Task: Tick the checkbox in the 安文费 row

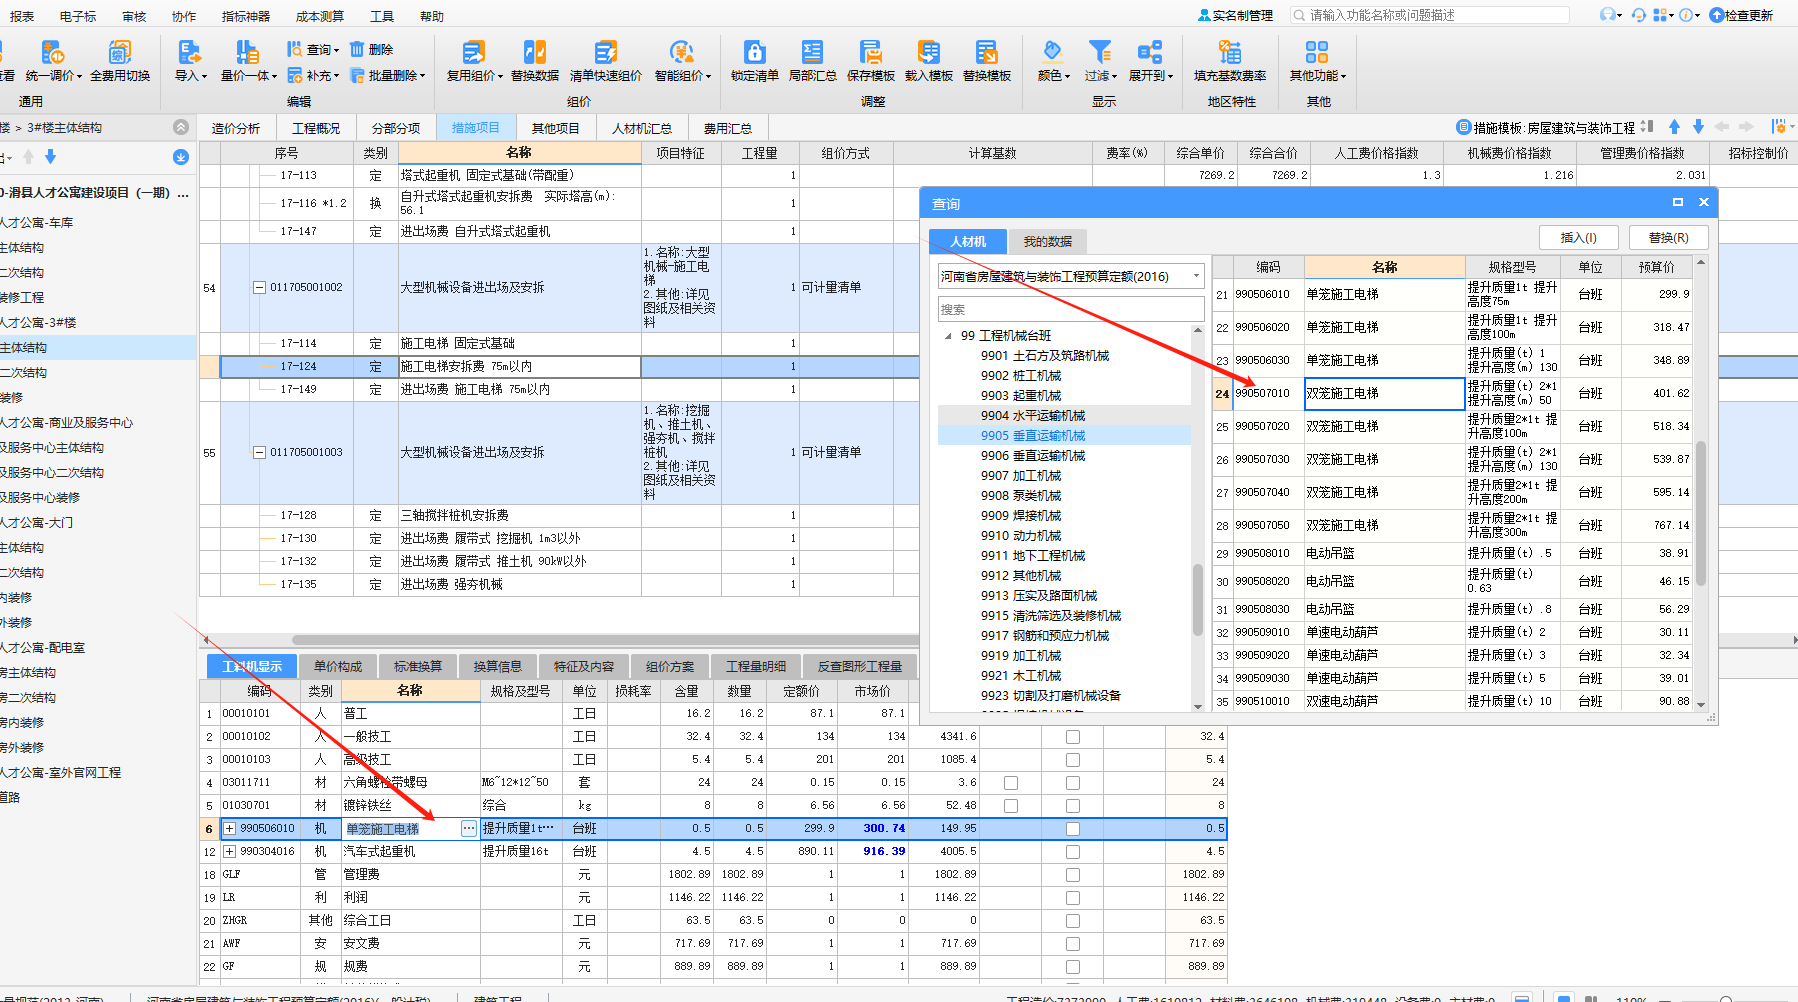Action: (x=1073, y=944)
